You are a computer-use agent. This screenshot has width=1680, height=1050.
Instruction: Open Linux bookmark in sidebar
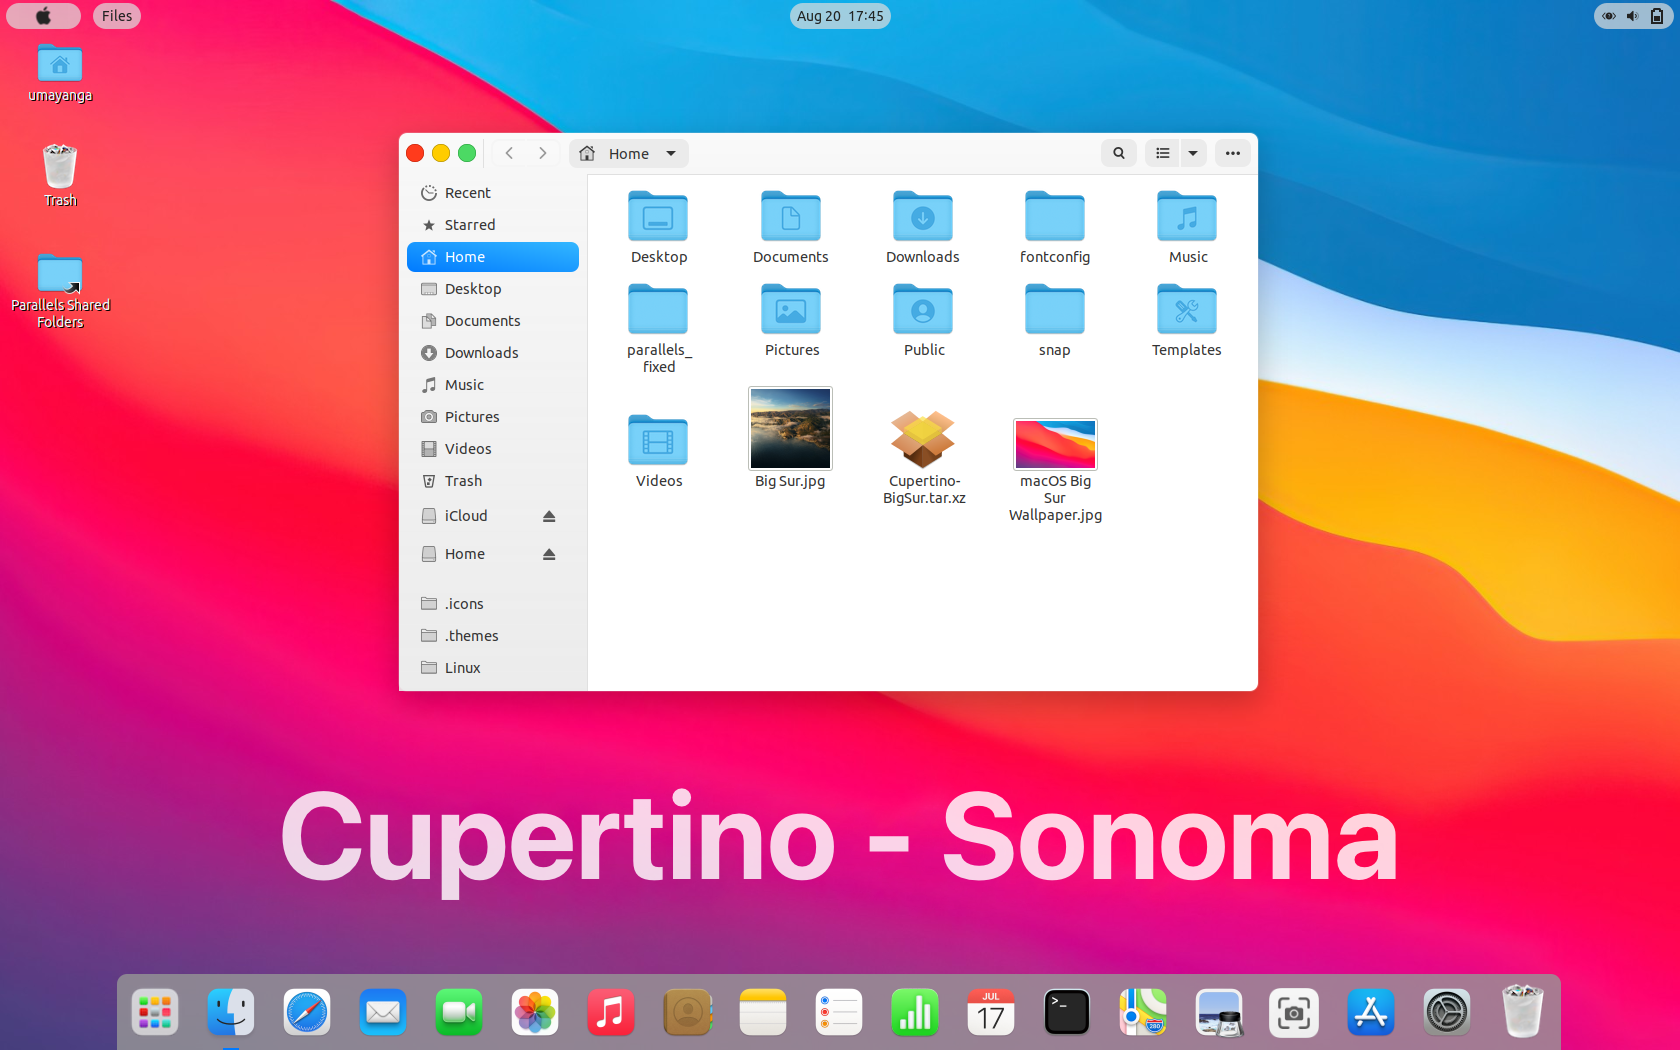coord(493,668)
